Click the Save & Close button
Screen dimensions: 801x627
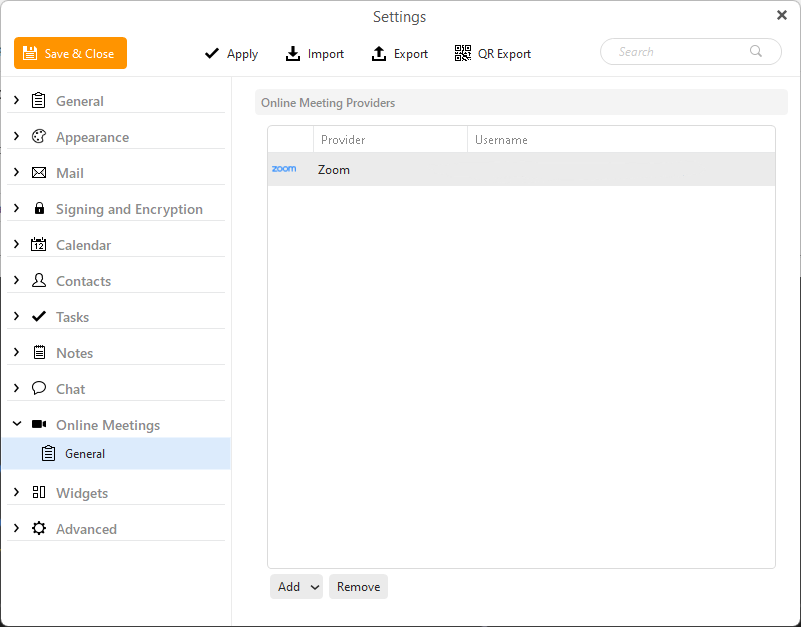pyautogui.click(x=70, y=53)
